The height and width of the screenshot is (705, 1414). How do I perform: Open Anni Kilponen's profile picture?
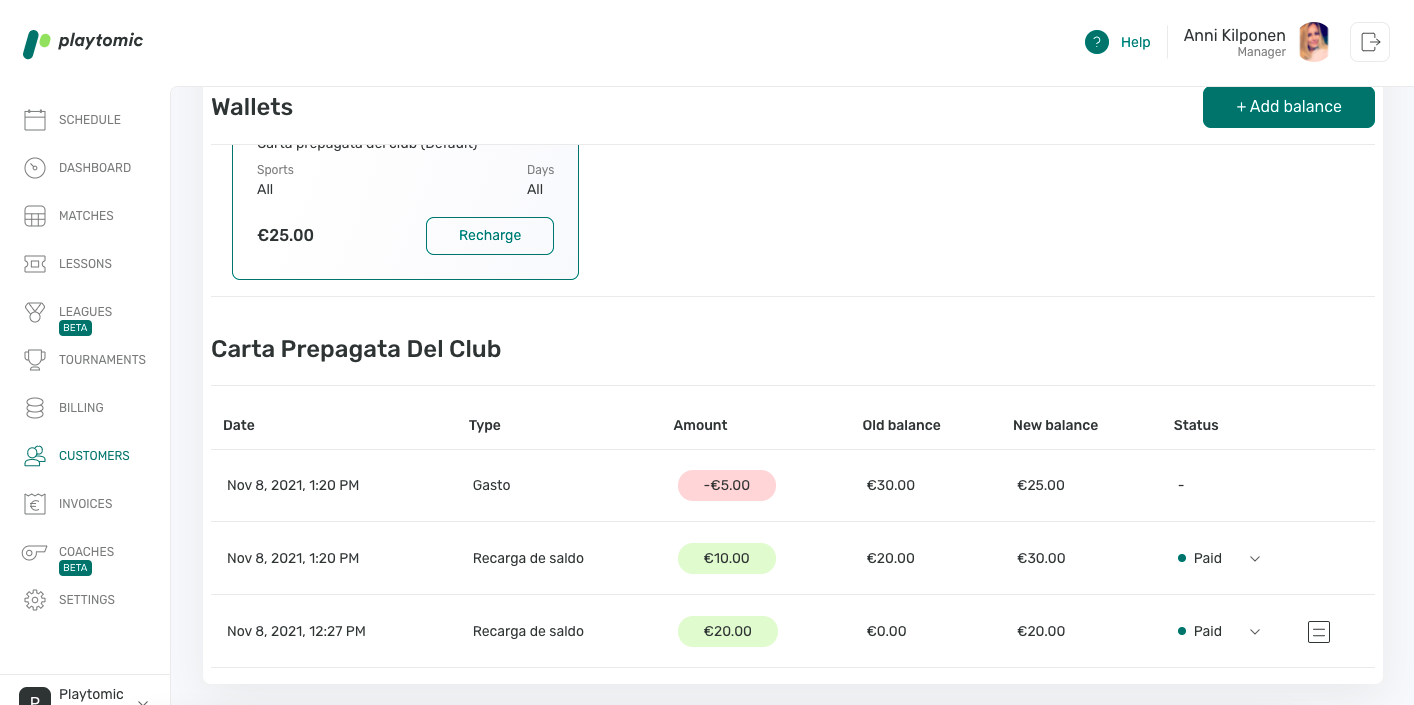point(1313,41)
